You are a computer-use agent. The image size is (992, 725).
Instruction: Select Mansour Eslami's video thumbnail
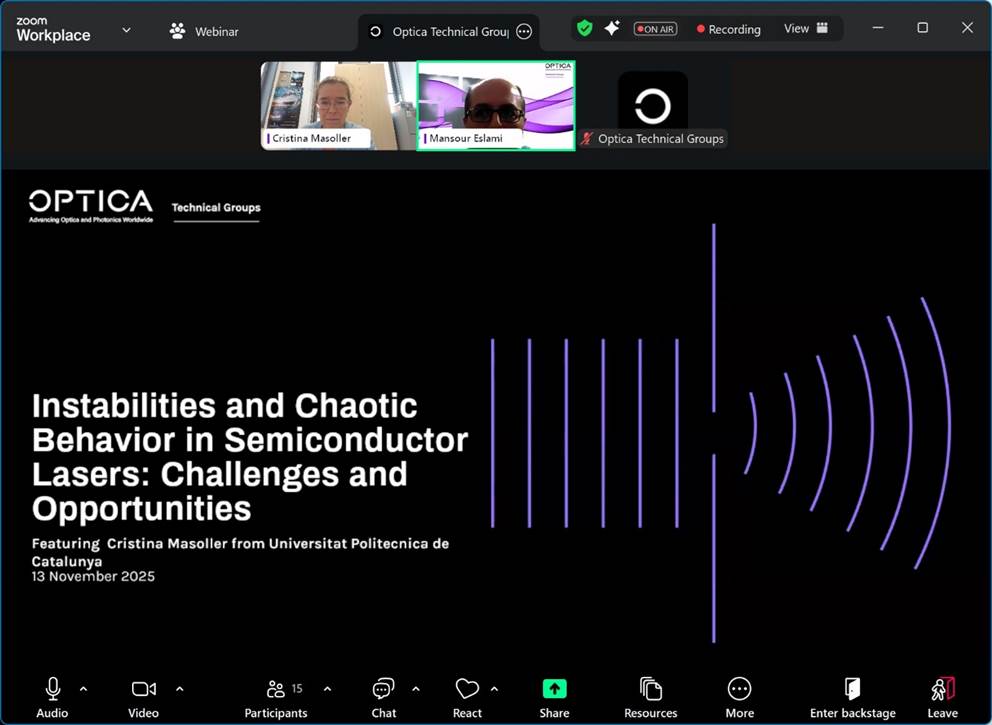pyautogui.click(x=496, y=106)
